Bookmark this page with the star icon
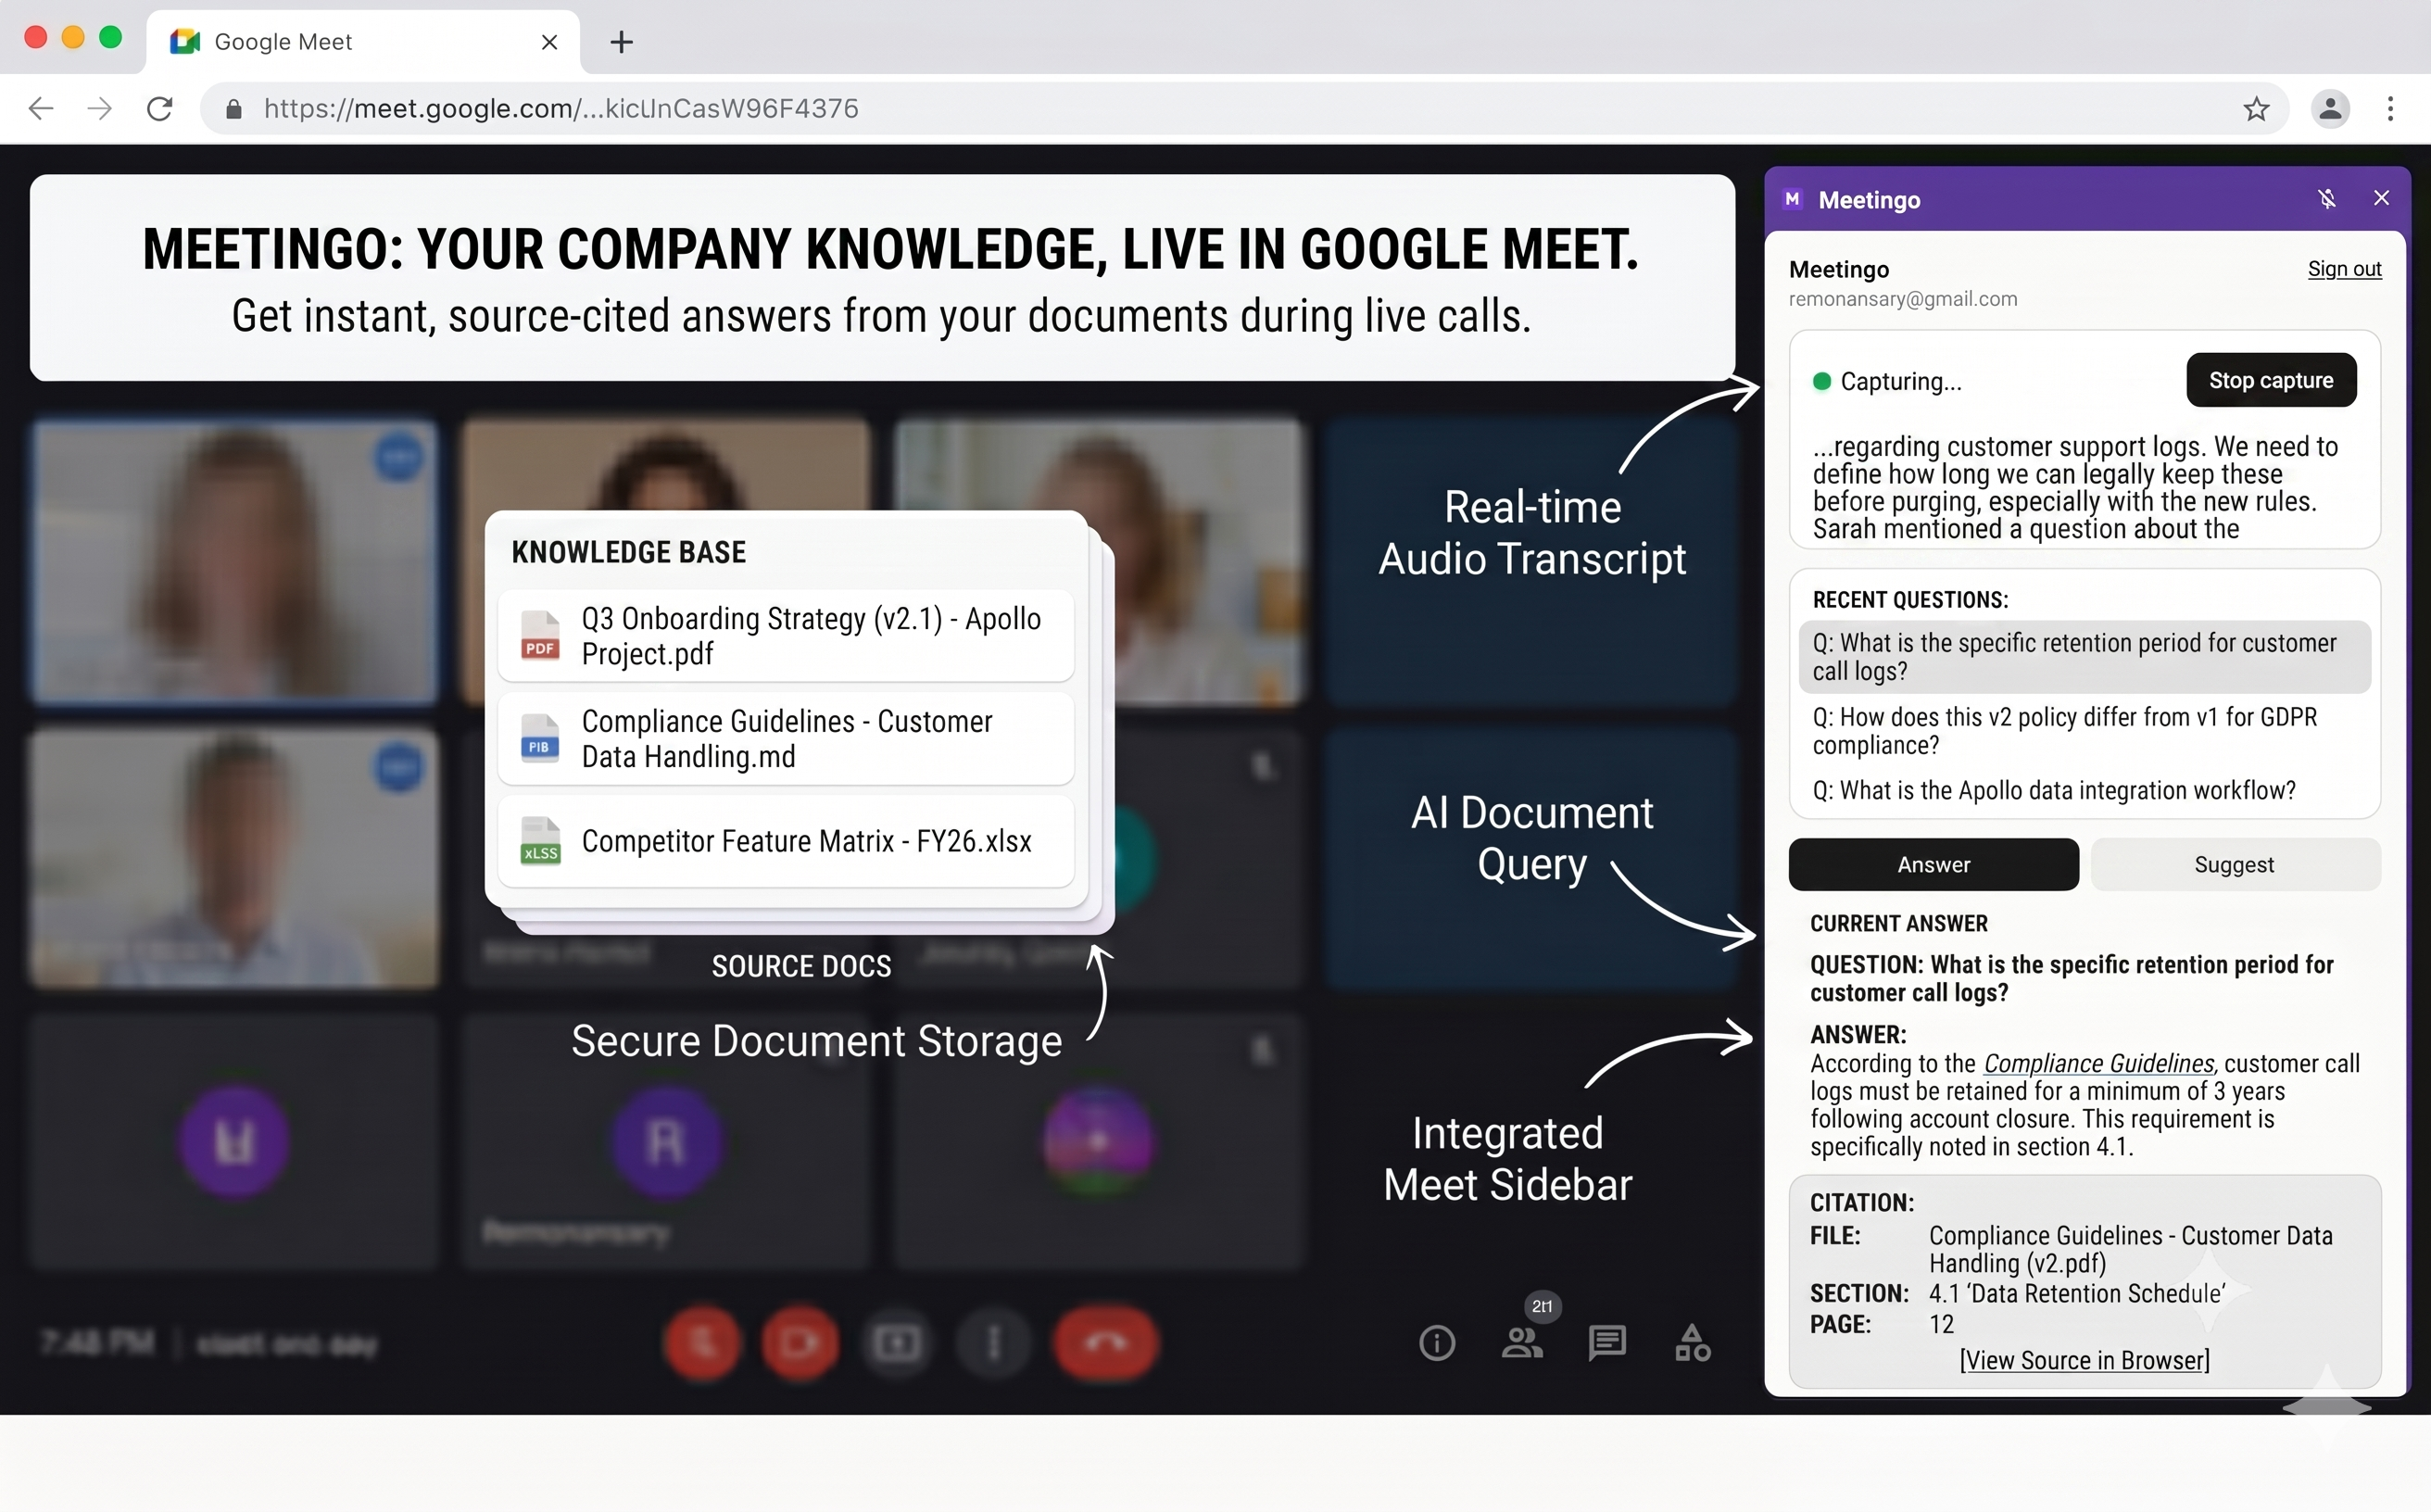Screen dimensions: 2431x1512 2256,108
